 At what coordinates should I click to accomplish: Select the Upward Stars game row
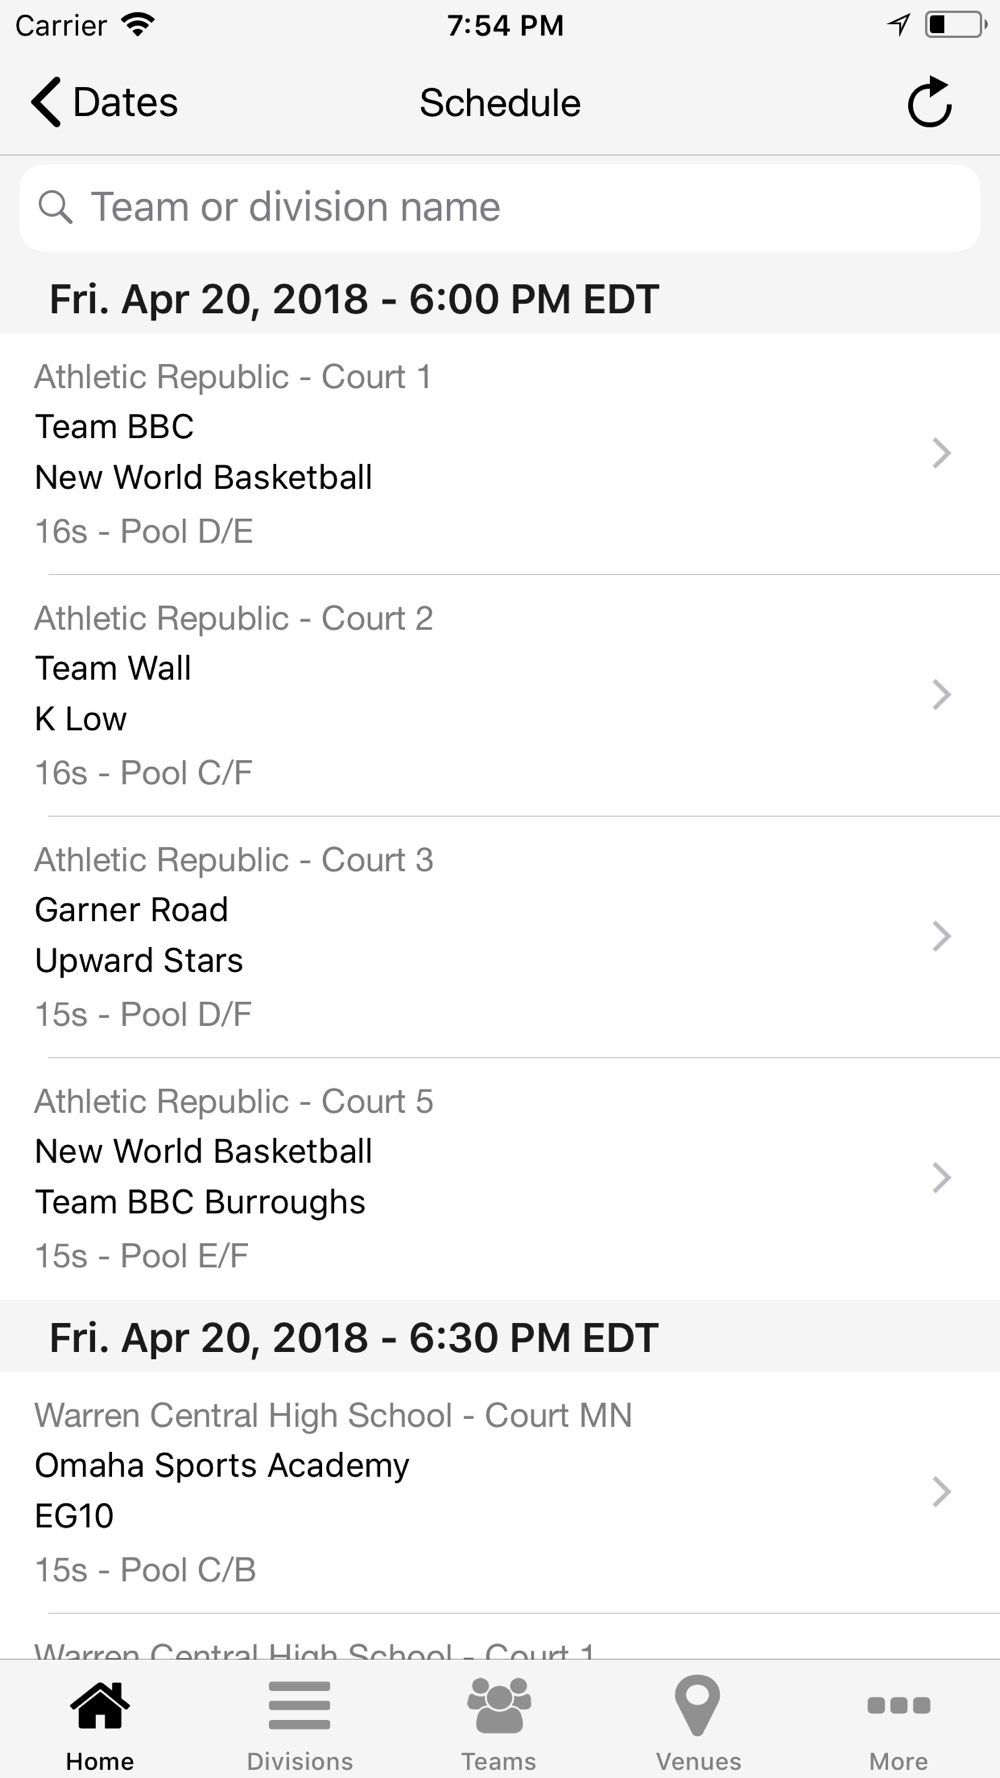point(500,937)
